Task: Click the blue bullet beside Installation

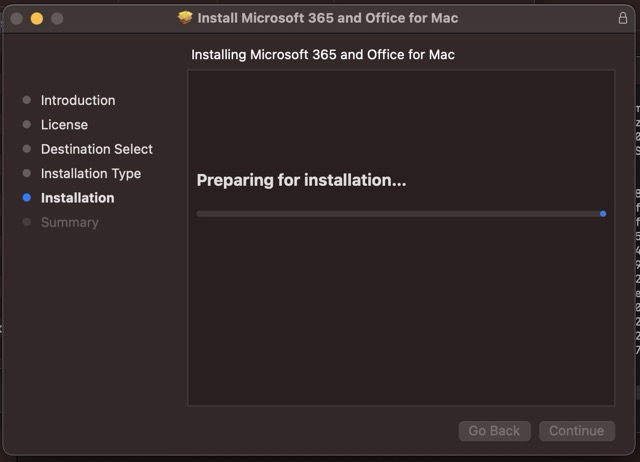Action: click(27, 198)
